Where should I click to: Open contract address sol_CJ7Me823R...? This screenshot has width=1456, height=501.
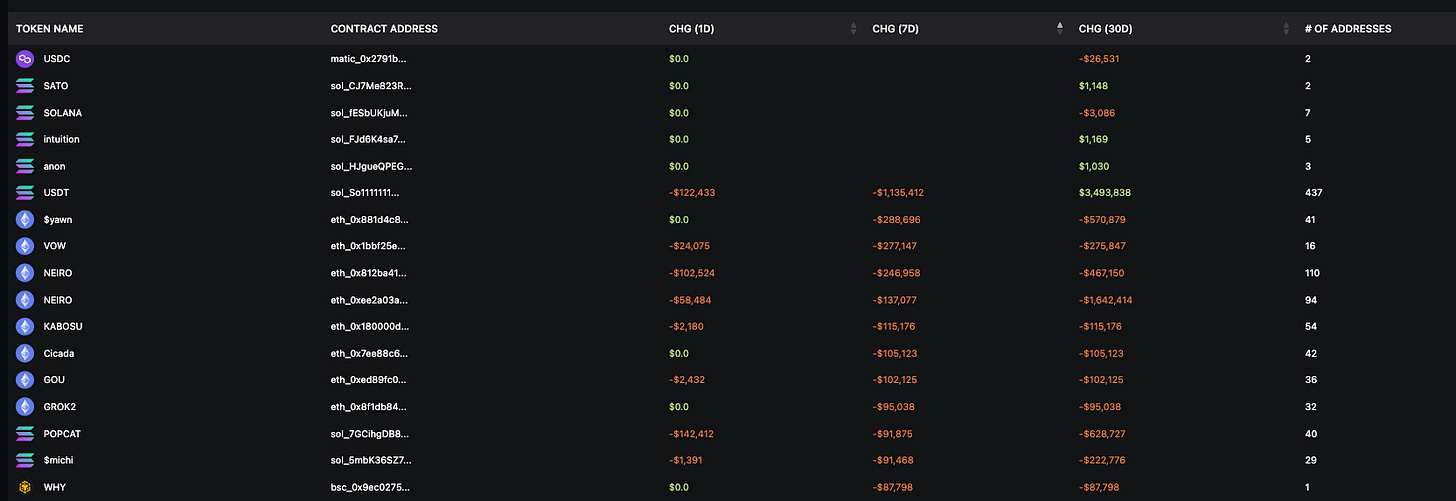pos(371,86)
